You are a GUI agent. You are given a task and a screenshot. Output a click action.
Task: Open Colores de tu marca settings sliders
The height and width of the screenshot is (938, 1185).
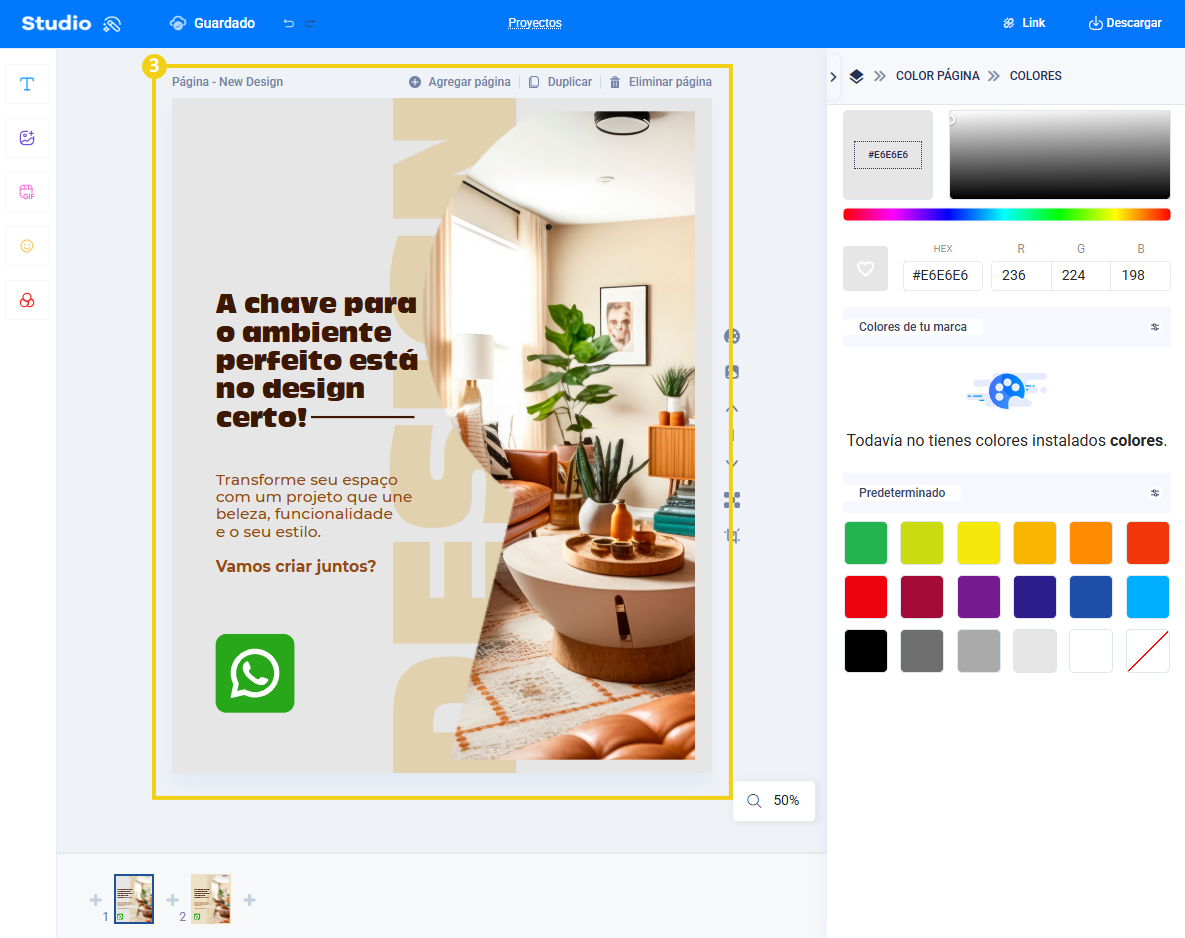click(1155, 327)
